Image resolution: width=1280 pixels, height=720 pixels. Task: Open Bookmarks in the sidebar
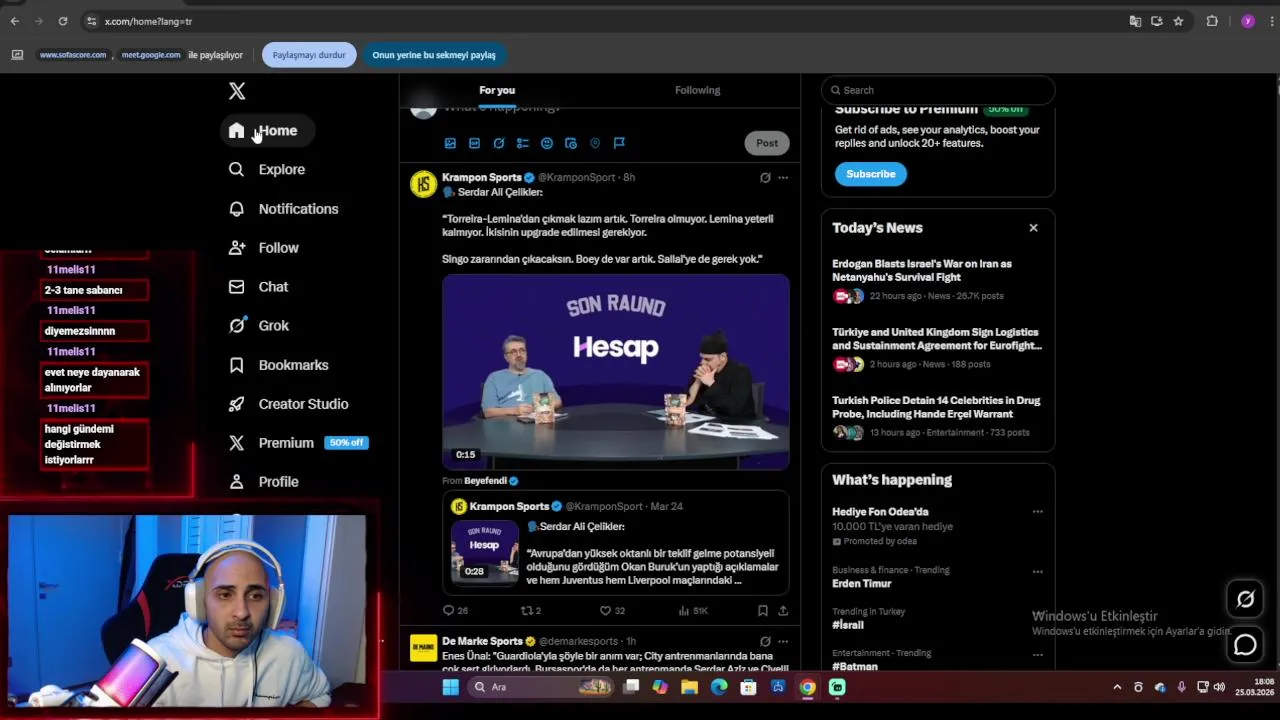pos(279,365)
